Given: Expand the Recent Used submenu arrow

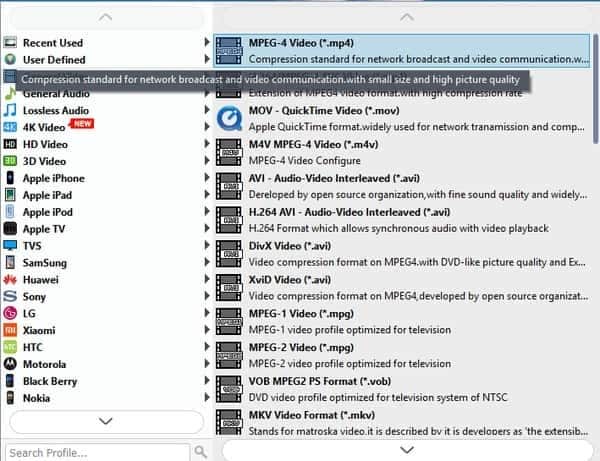Looking at the screenshot, I should [x=207, y=43].
